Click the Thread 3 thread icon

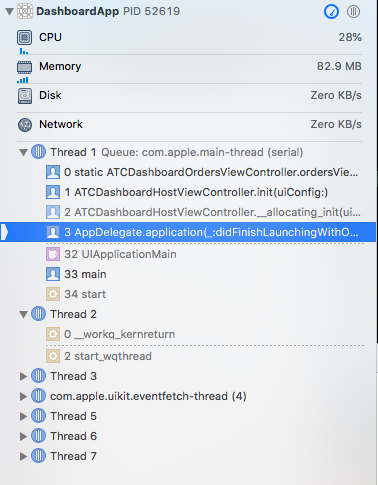[x=38, y=376]
